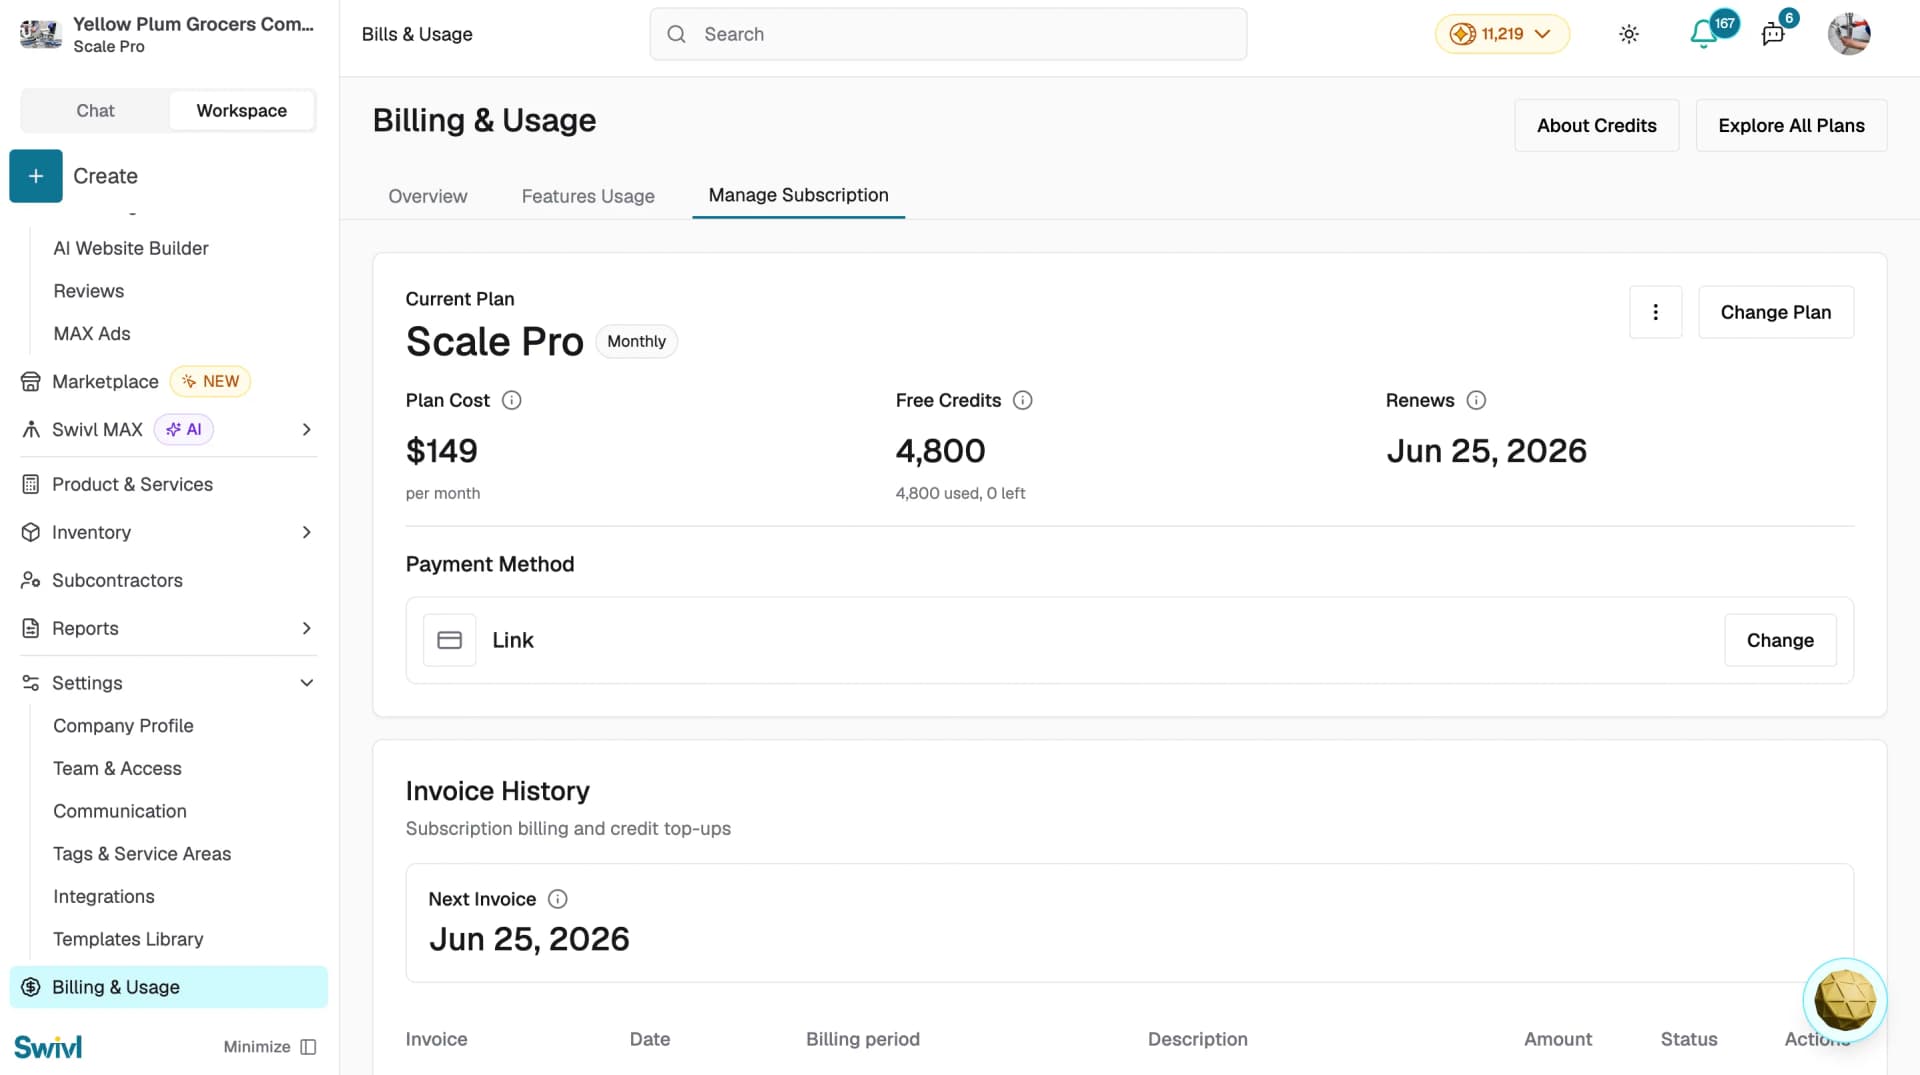Viewport: 1920px width, 1075px height.
Task: Click the About Credits button
Action: click(x=1597, y=125)
